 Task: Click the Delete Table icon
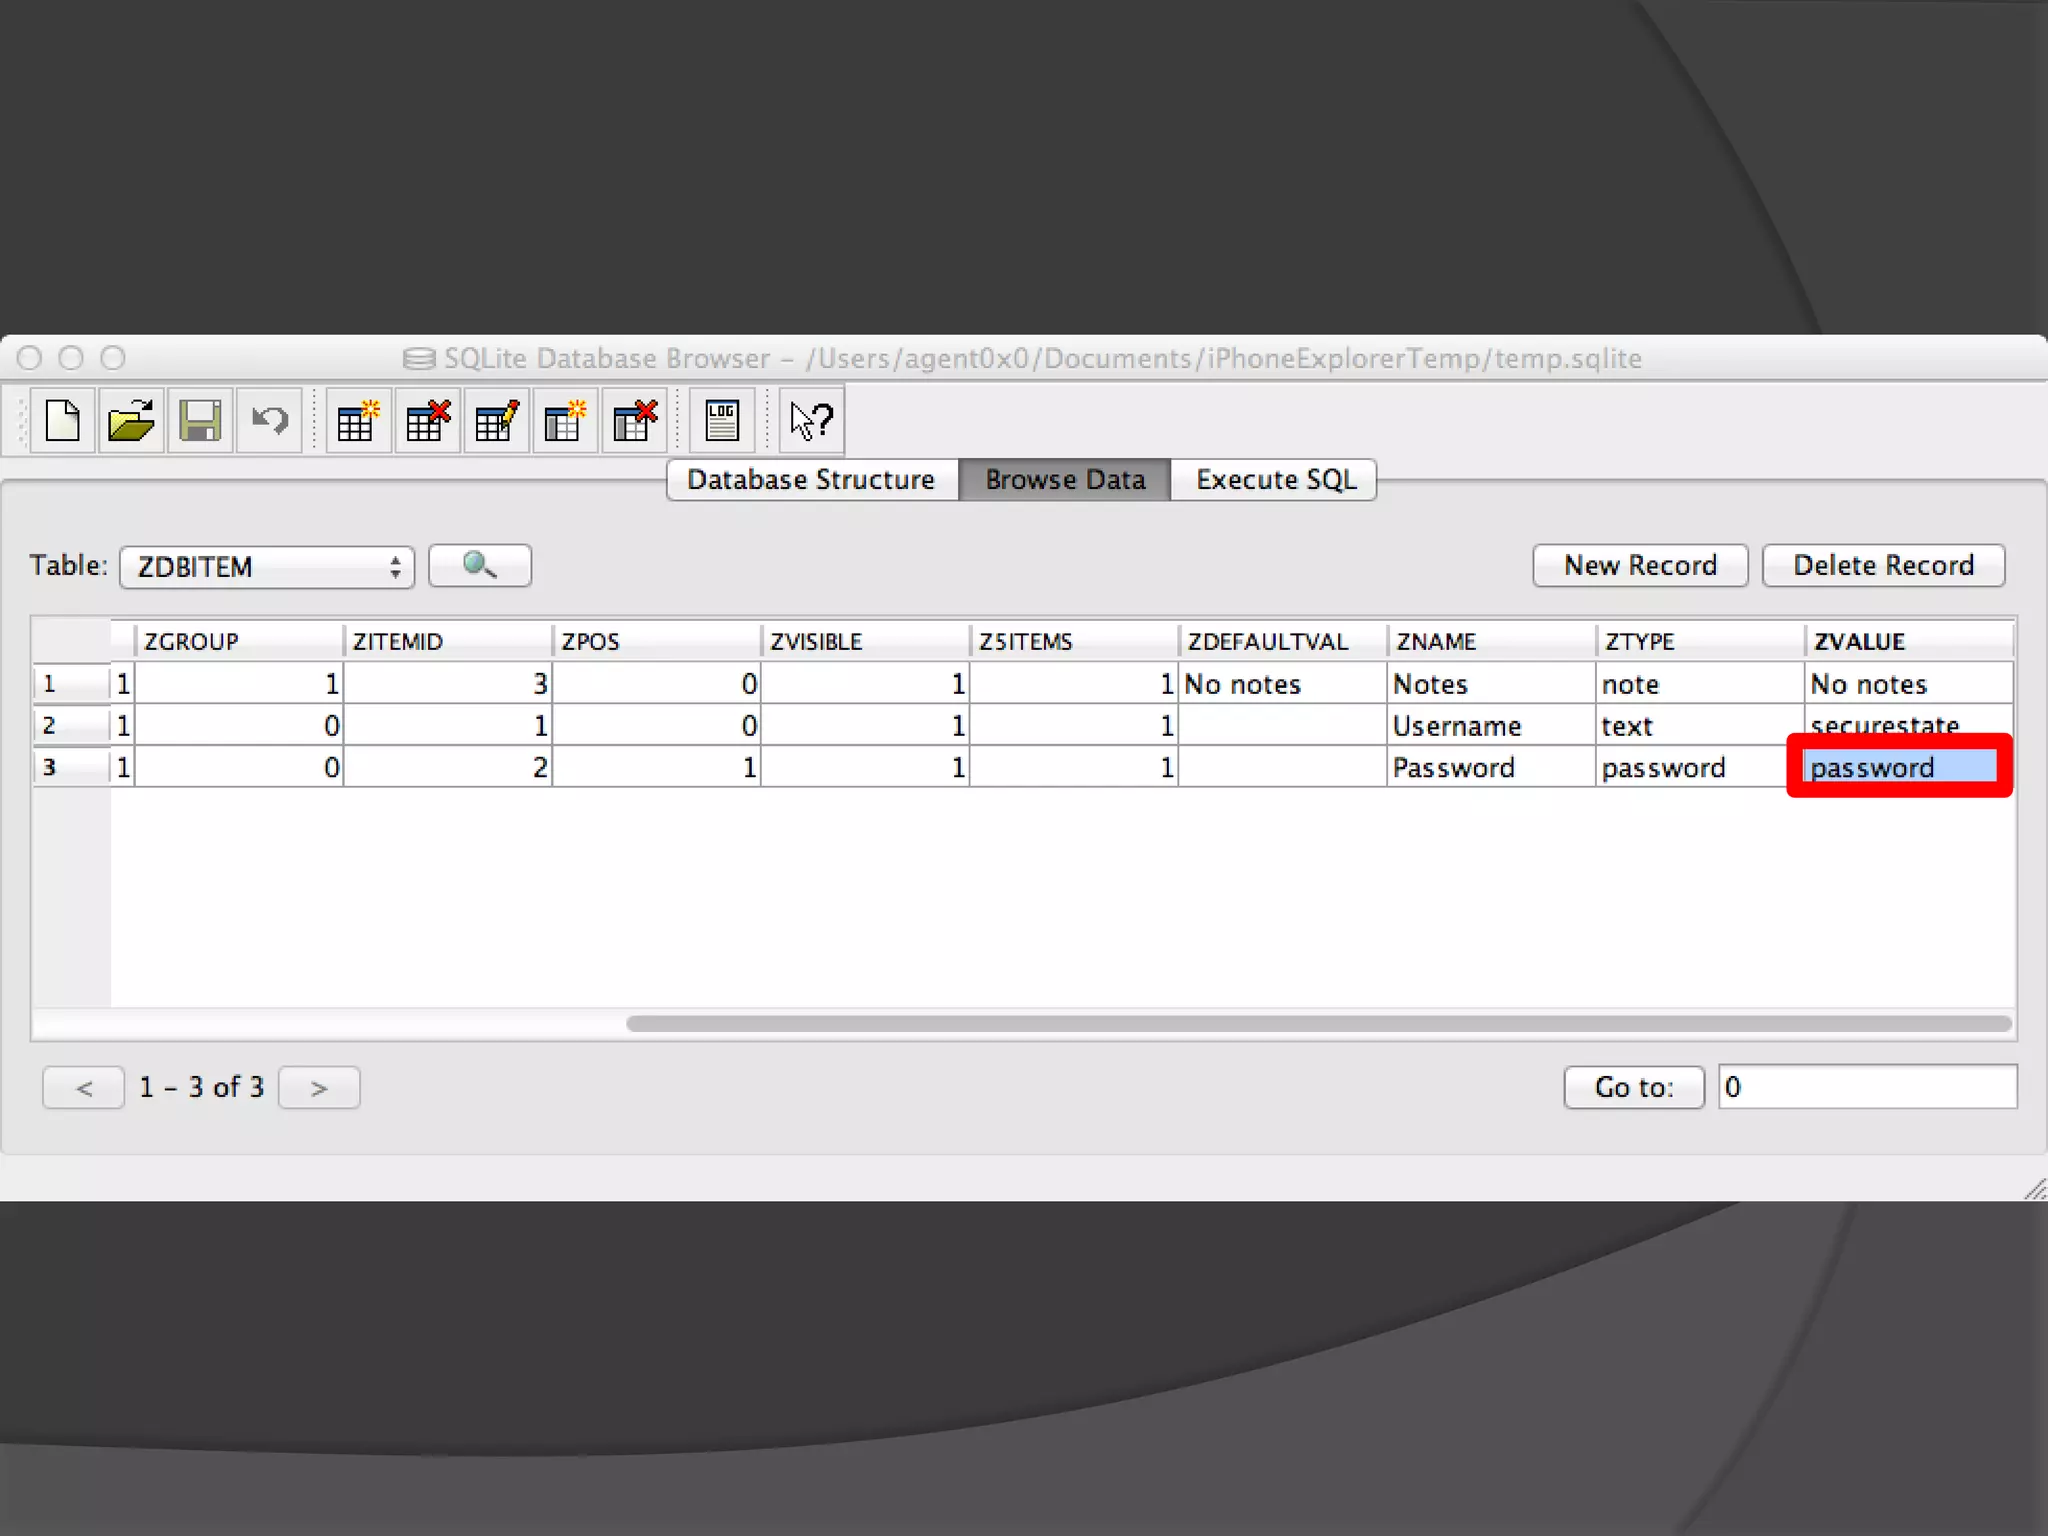coord(427,421)
